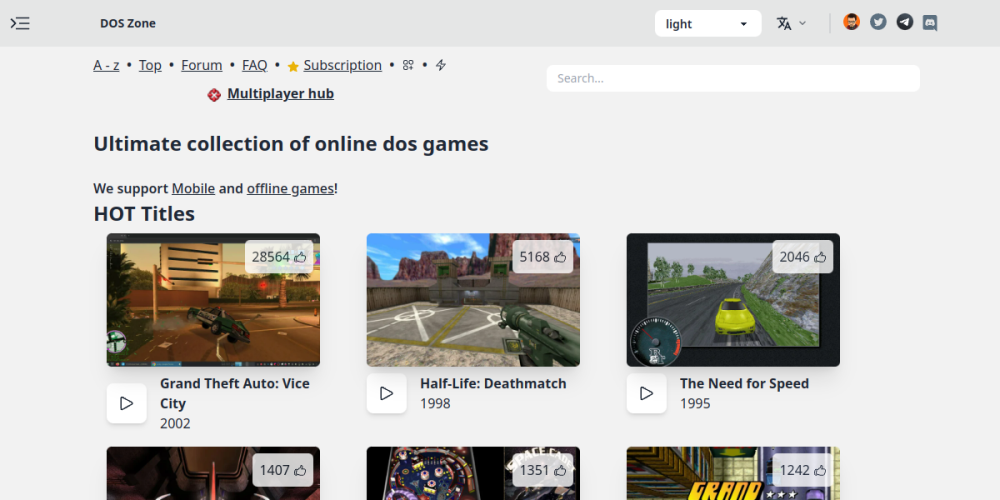Click the grid icon next to Subscription
Screen dimensions: 1000x500
(x=408, y=65)
